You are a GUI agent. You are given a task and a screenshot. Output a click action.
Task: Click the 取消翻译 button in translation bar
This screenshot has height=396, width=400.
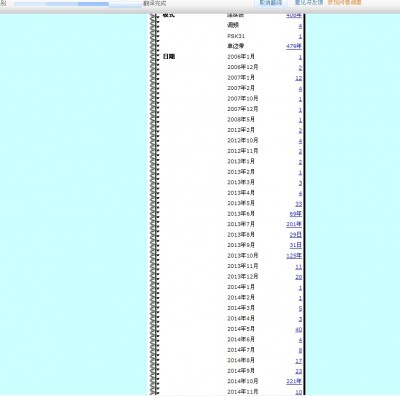[271, 3]
